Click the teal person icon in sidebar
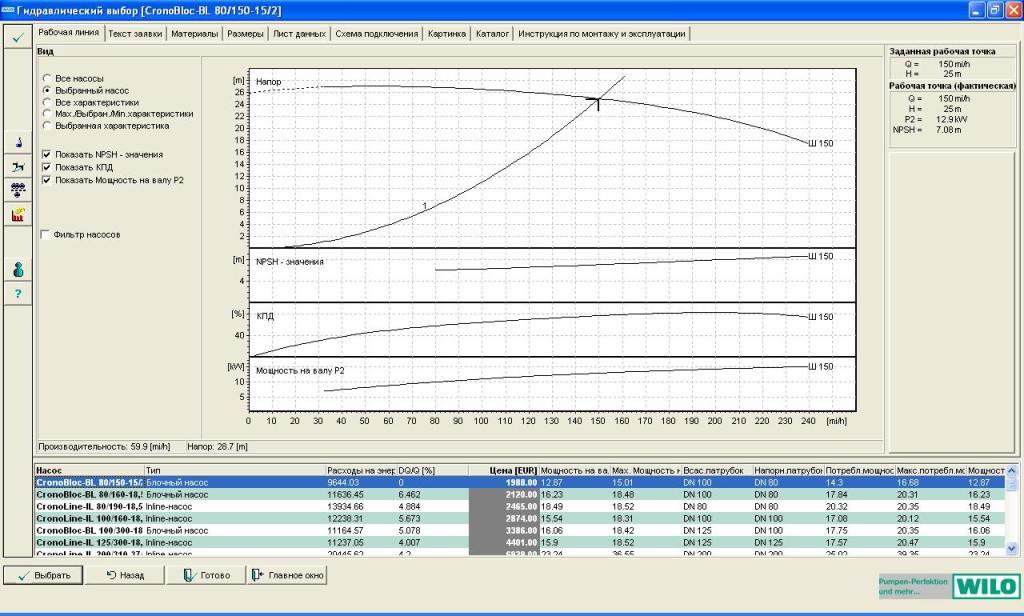The width and height of the screenshot is (1024, 616). [x=18, y=268]
